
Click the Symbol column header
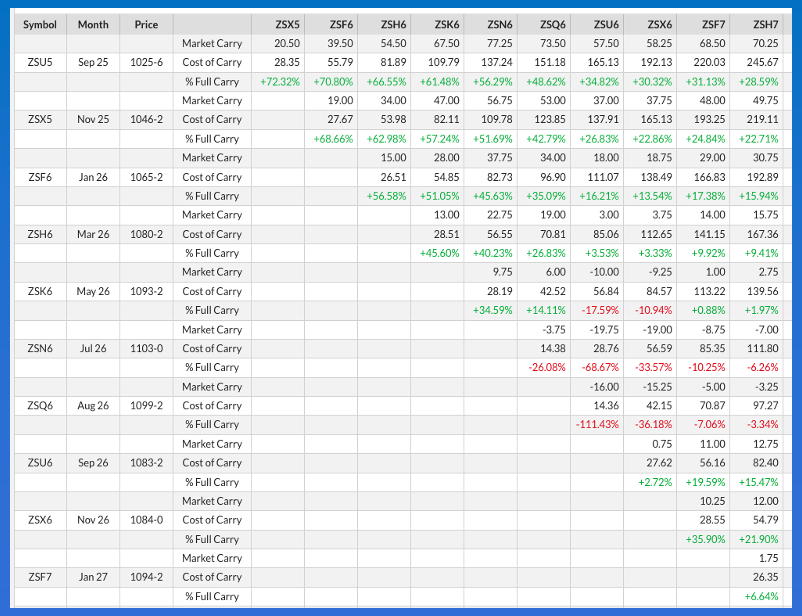point(40,25)
